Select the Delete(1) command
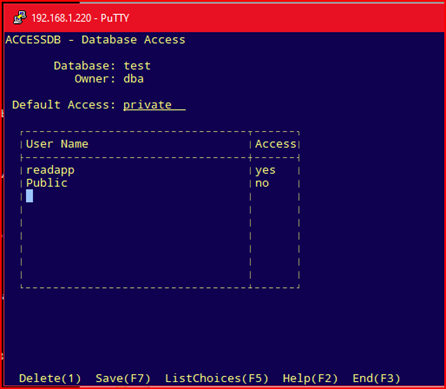446x389 pixels. [50, 378]
